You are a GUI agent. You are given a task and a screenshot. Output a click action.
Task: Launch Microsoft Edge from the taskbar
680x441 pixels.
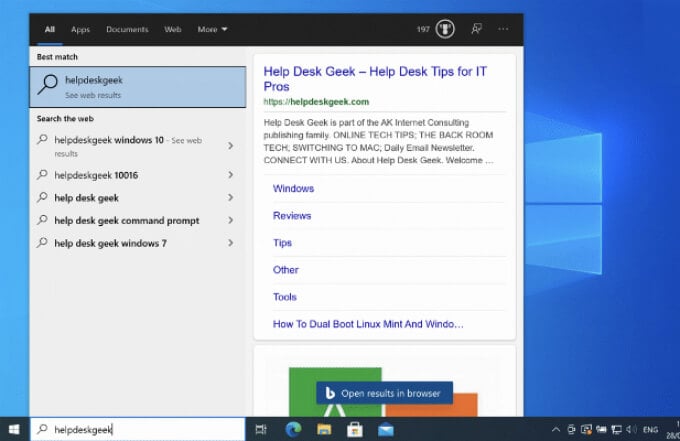pos(294,429)
